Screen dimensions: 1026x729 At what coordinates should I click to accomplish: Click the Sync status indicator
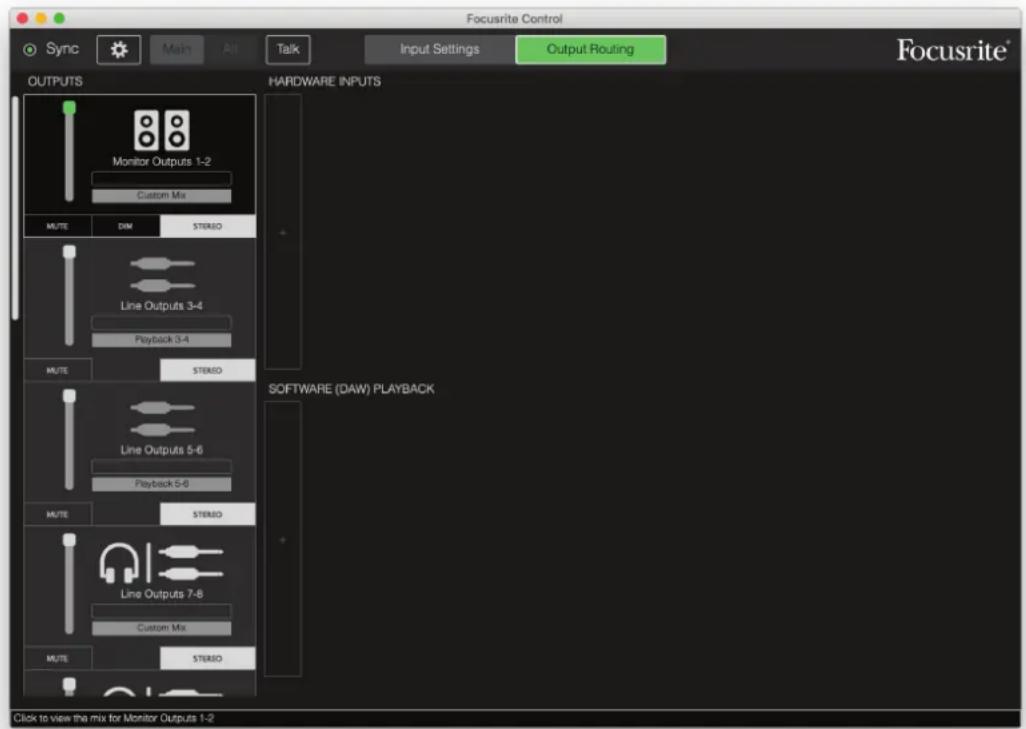pos(29,50)
